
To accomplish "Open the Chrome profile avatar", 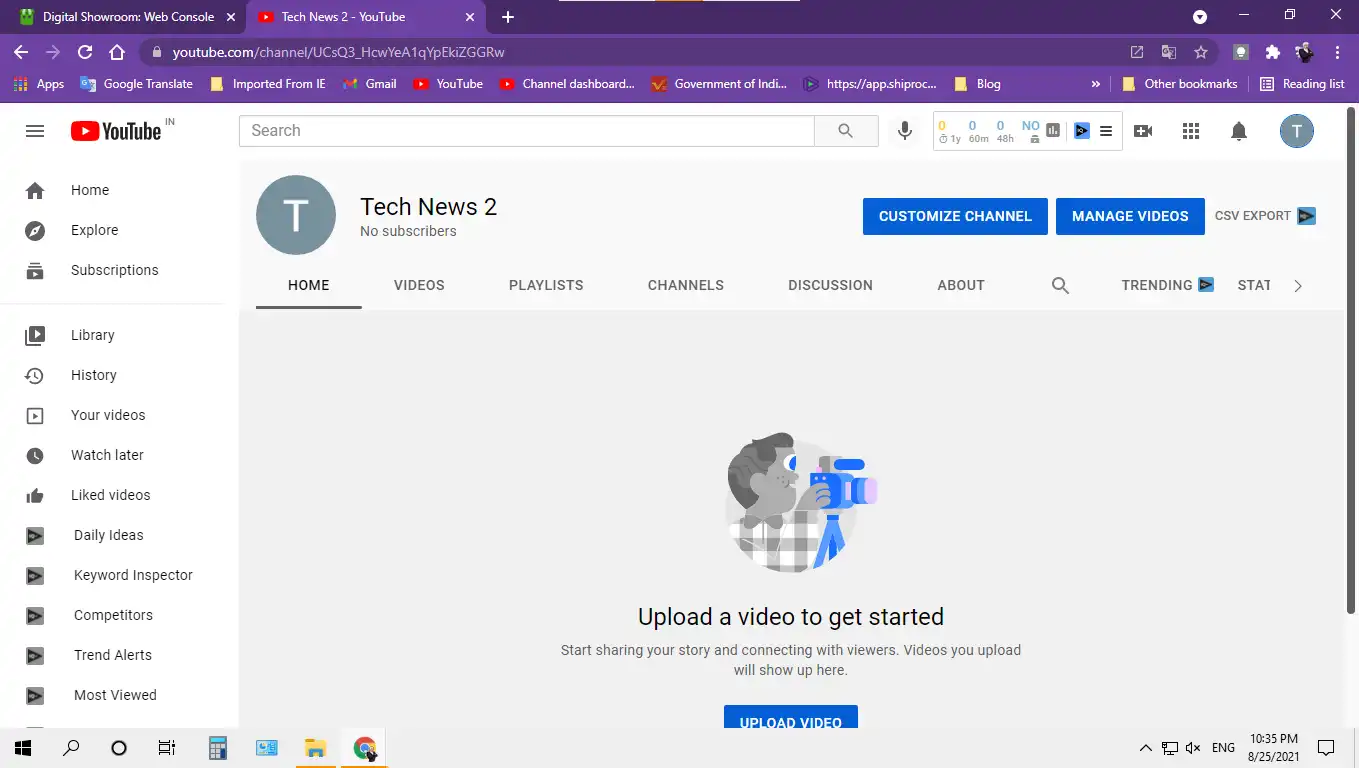I will [x=1304, y=52].
